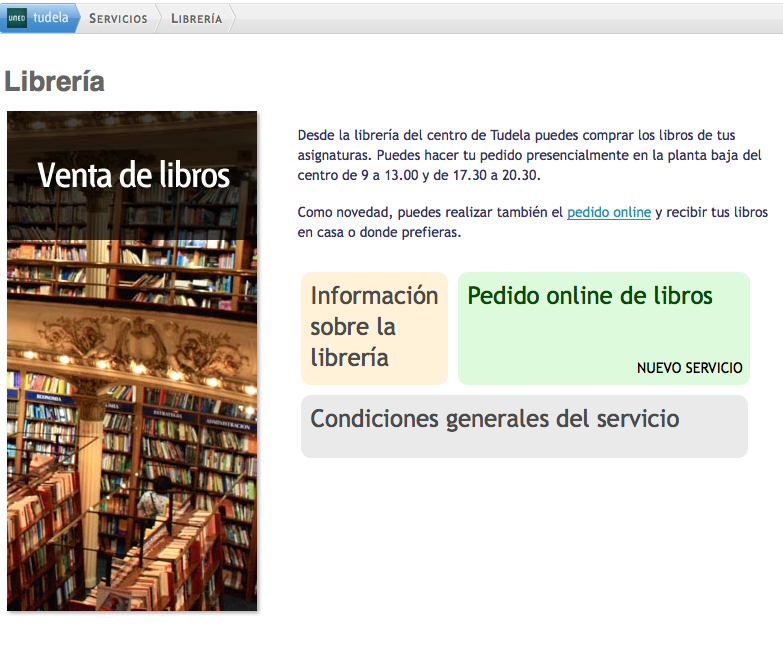Follow the 'pedido online' hyperlink
Viewport: 783px width, 667px height.
click(609, 212)
